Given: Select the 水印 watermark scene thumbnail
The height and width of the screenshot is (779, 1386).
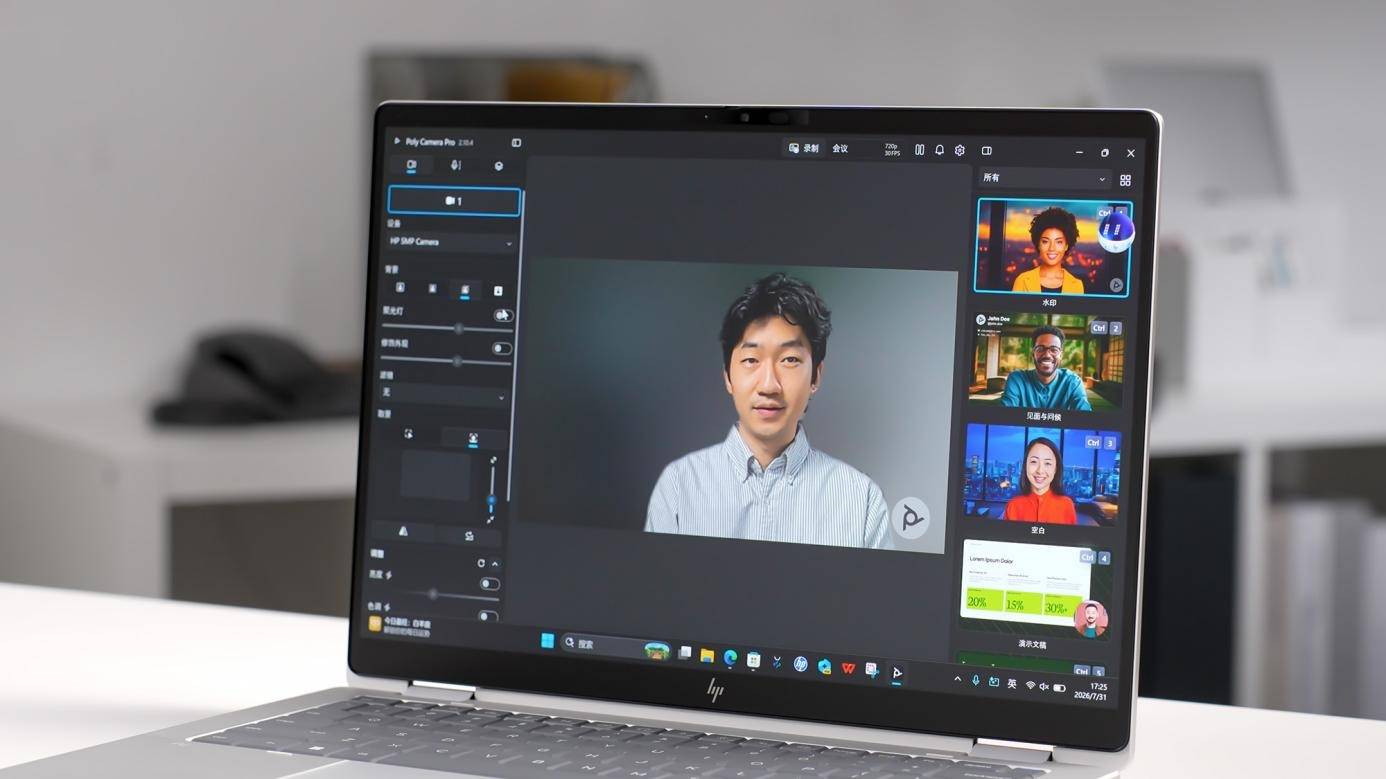Looking at the screenshot, I should 1053,246.
